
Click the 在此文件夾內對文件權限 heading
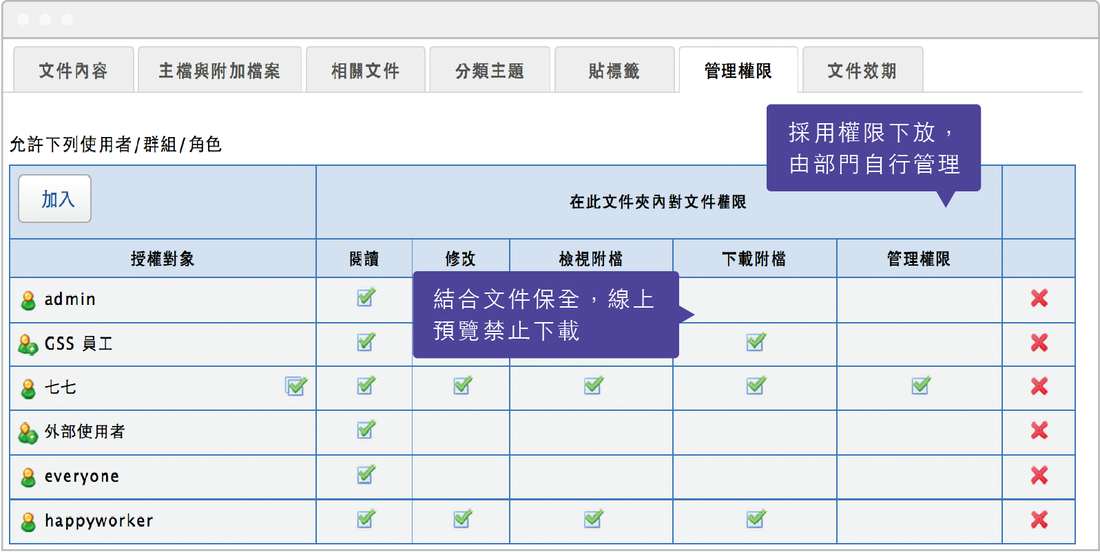click(658, 203)
